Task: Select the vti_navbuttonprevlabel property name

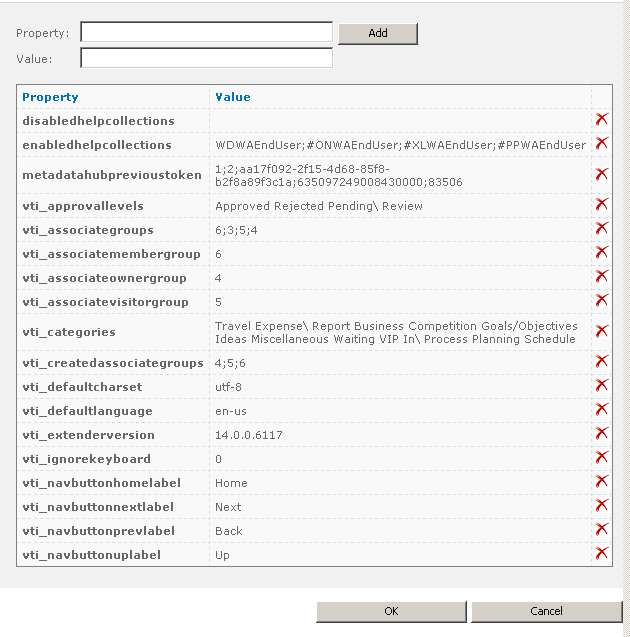Action: point(98,531)
